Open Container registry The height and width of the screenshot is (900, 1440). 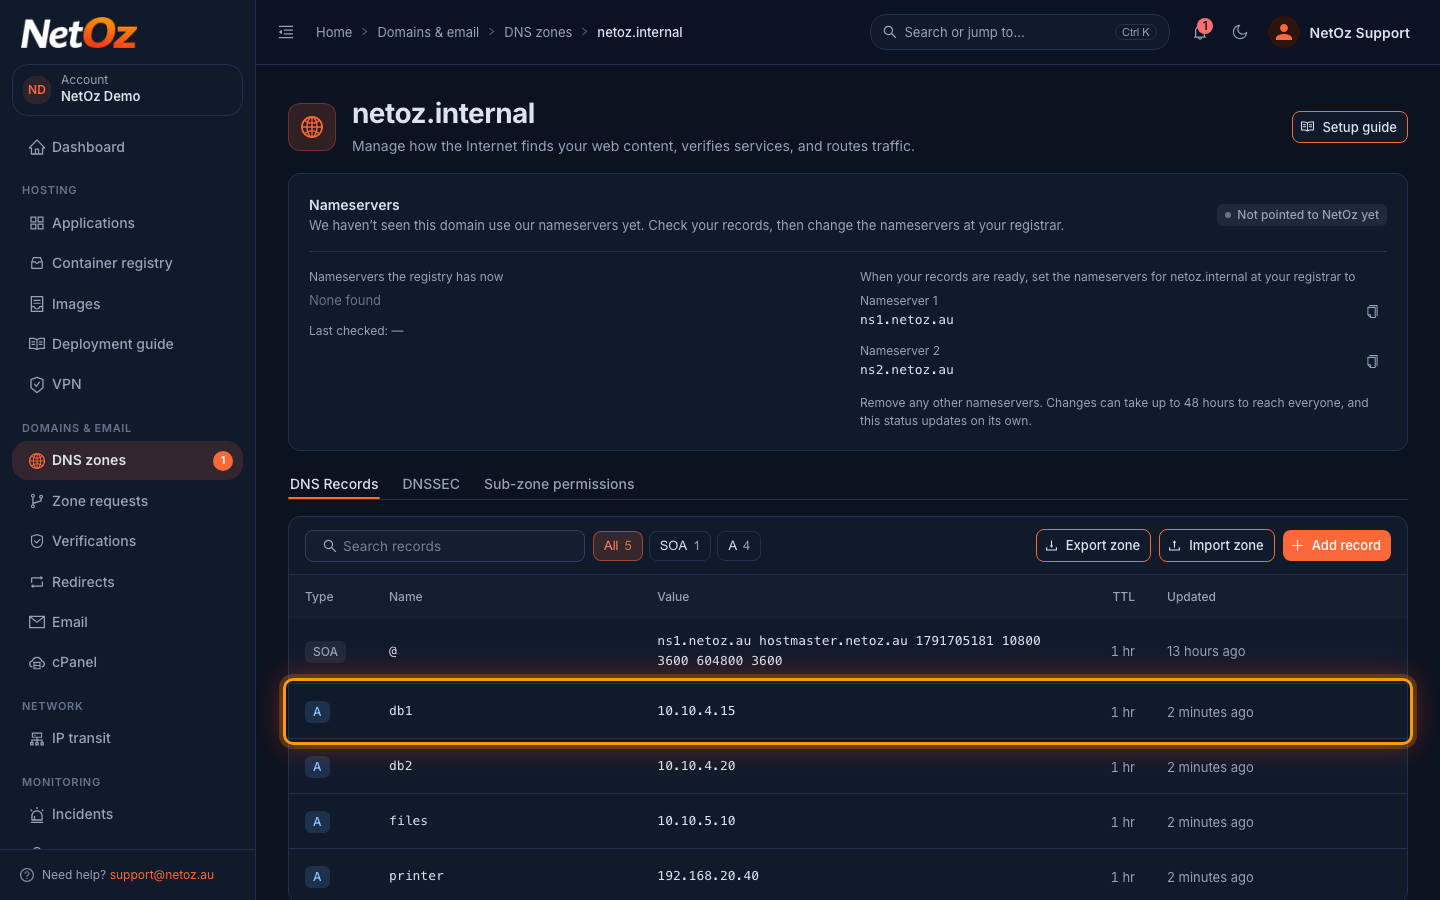point(127,263)
